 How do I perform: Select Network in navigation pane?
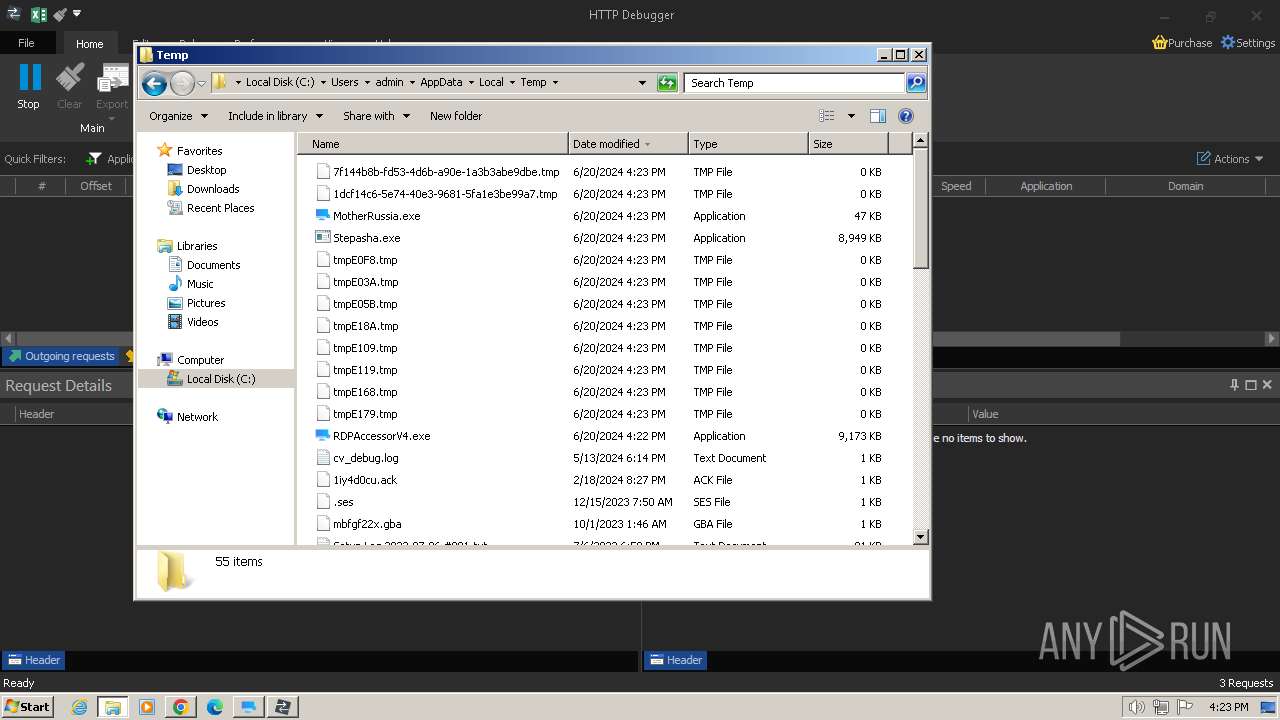[197, 417]
